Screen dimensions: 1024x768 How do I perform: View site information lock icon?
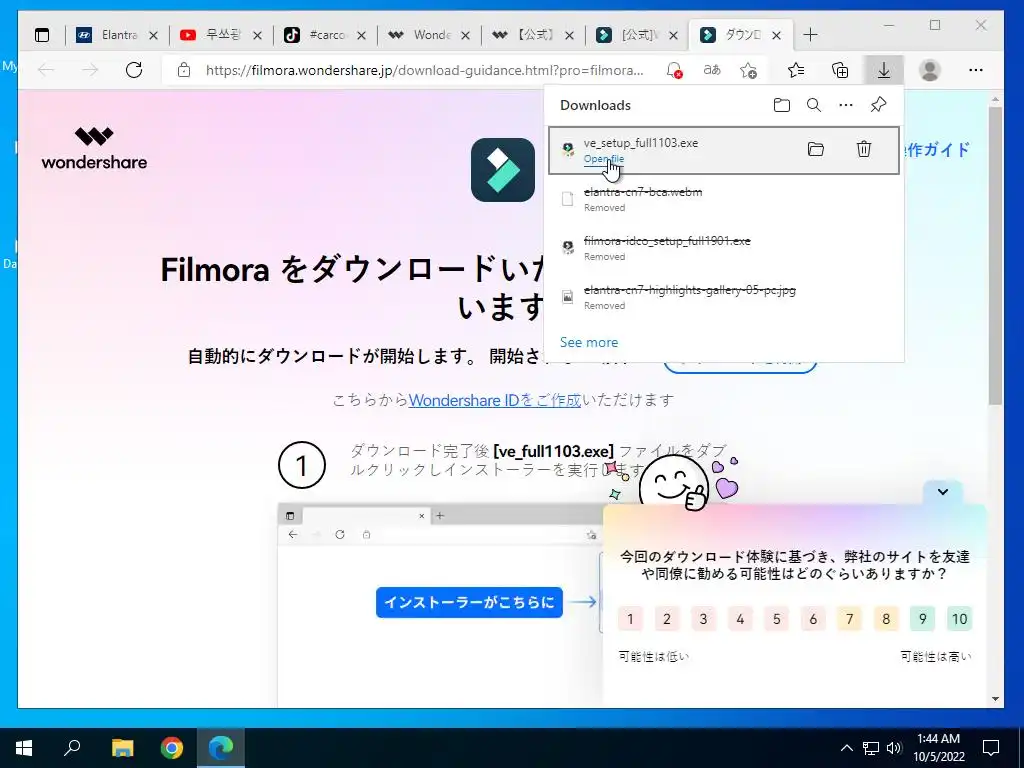(184, 70)
